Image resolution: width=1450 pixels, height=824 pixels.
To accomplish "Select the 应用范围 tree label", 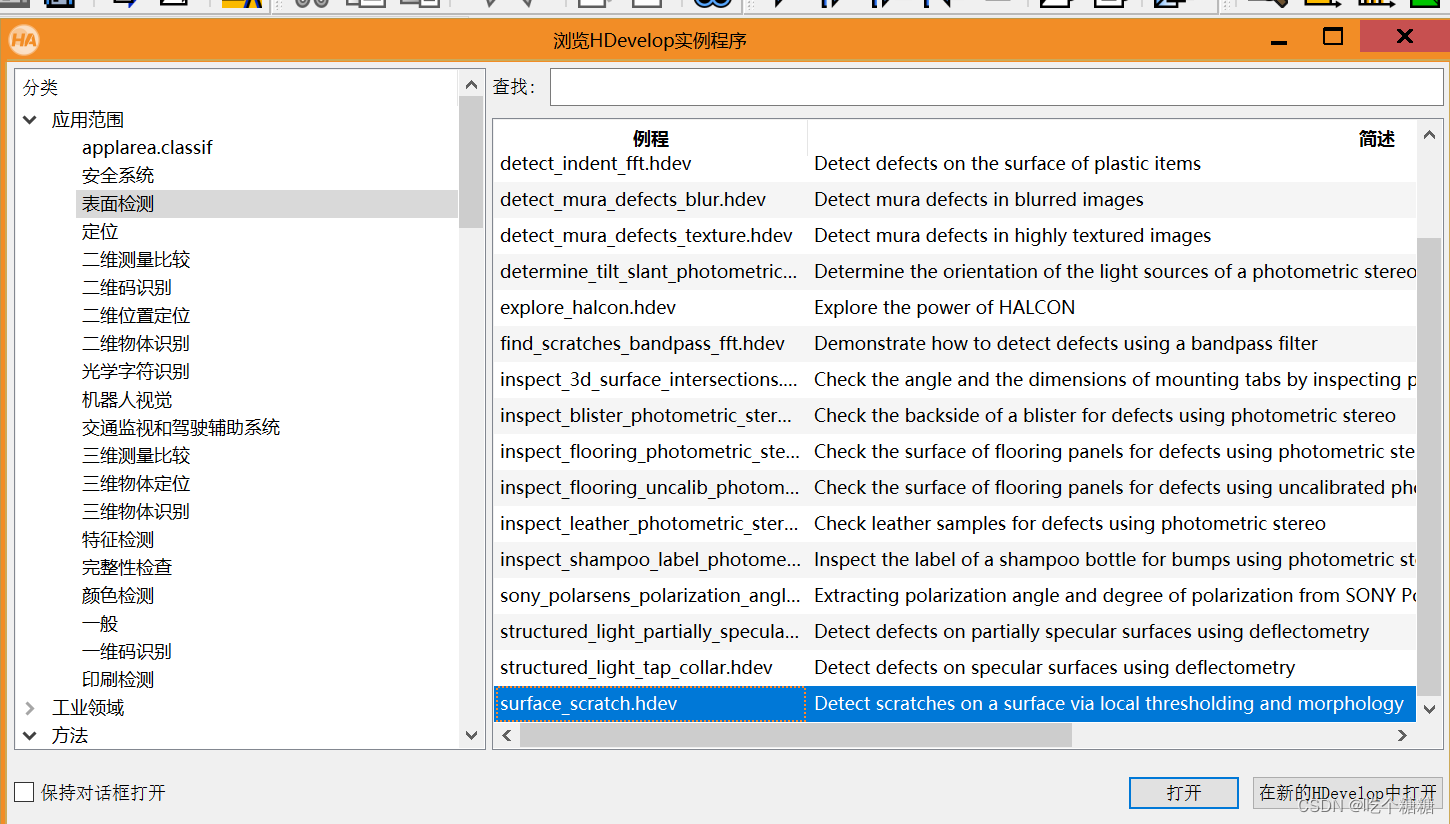I will (88, 120).
